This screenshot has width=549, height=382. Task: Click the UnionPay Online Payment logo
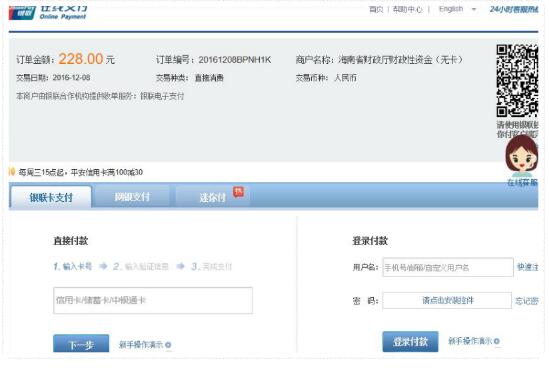click(x=48, y=13)
